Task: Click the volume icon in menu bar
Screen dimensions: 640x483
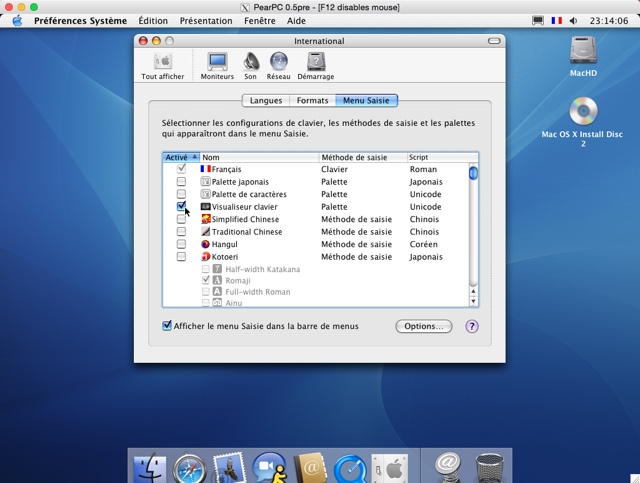Action: [x=573, y=20]
